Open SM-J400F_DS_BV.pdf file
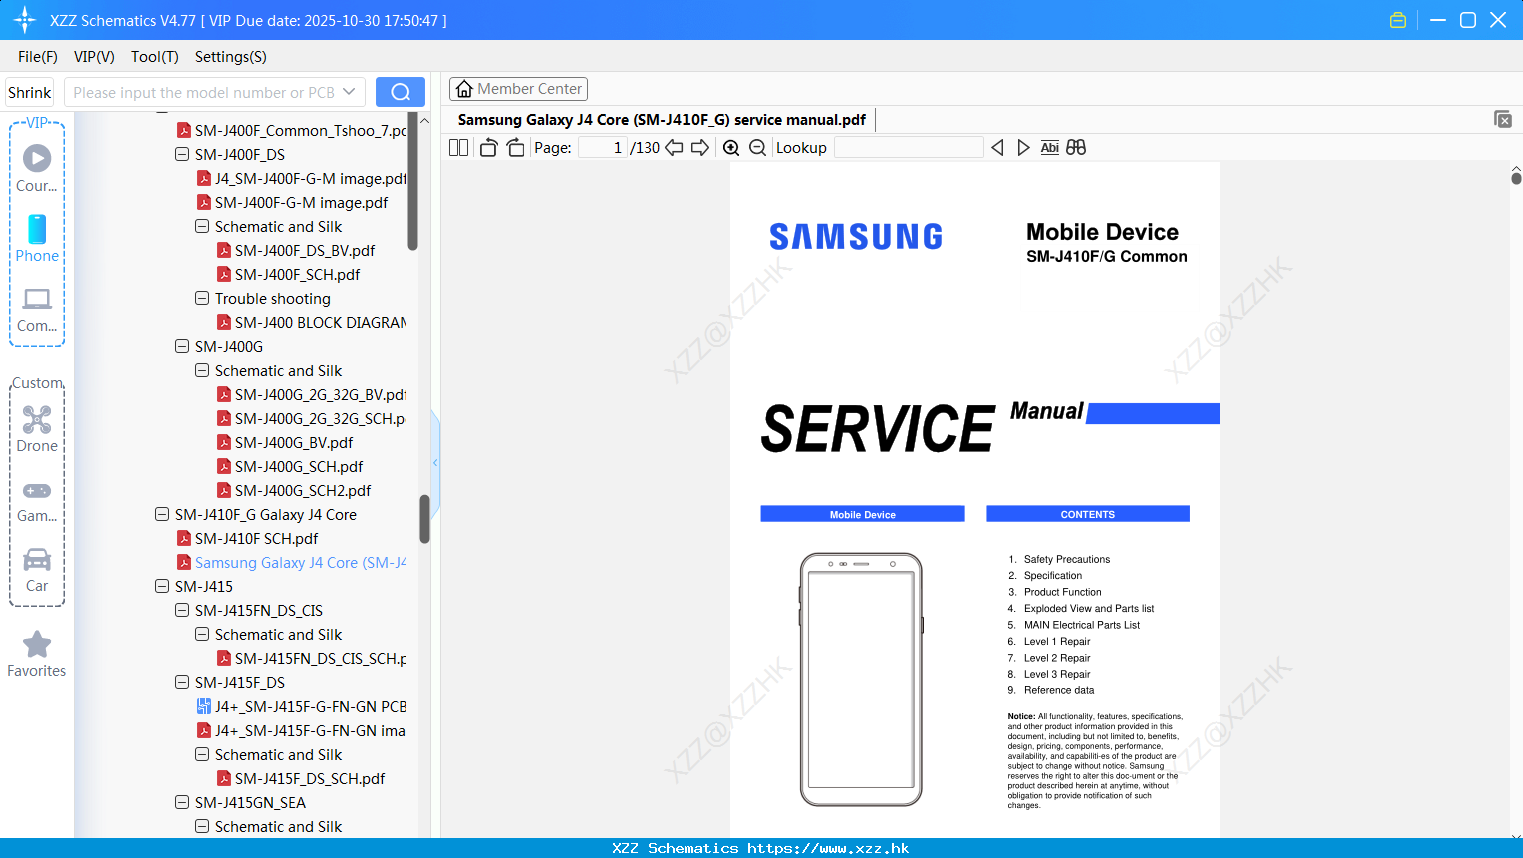 coord(305,251)
